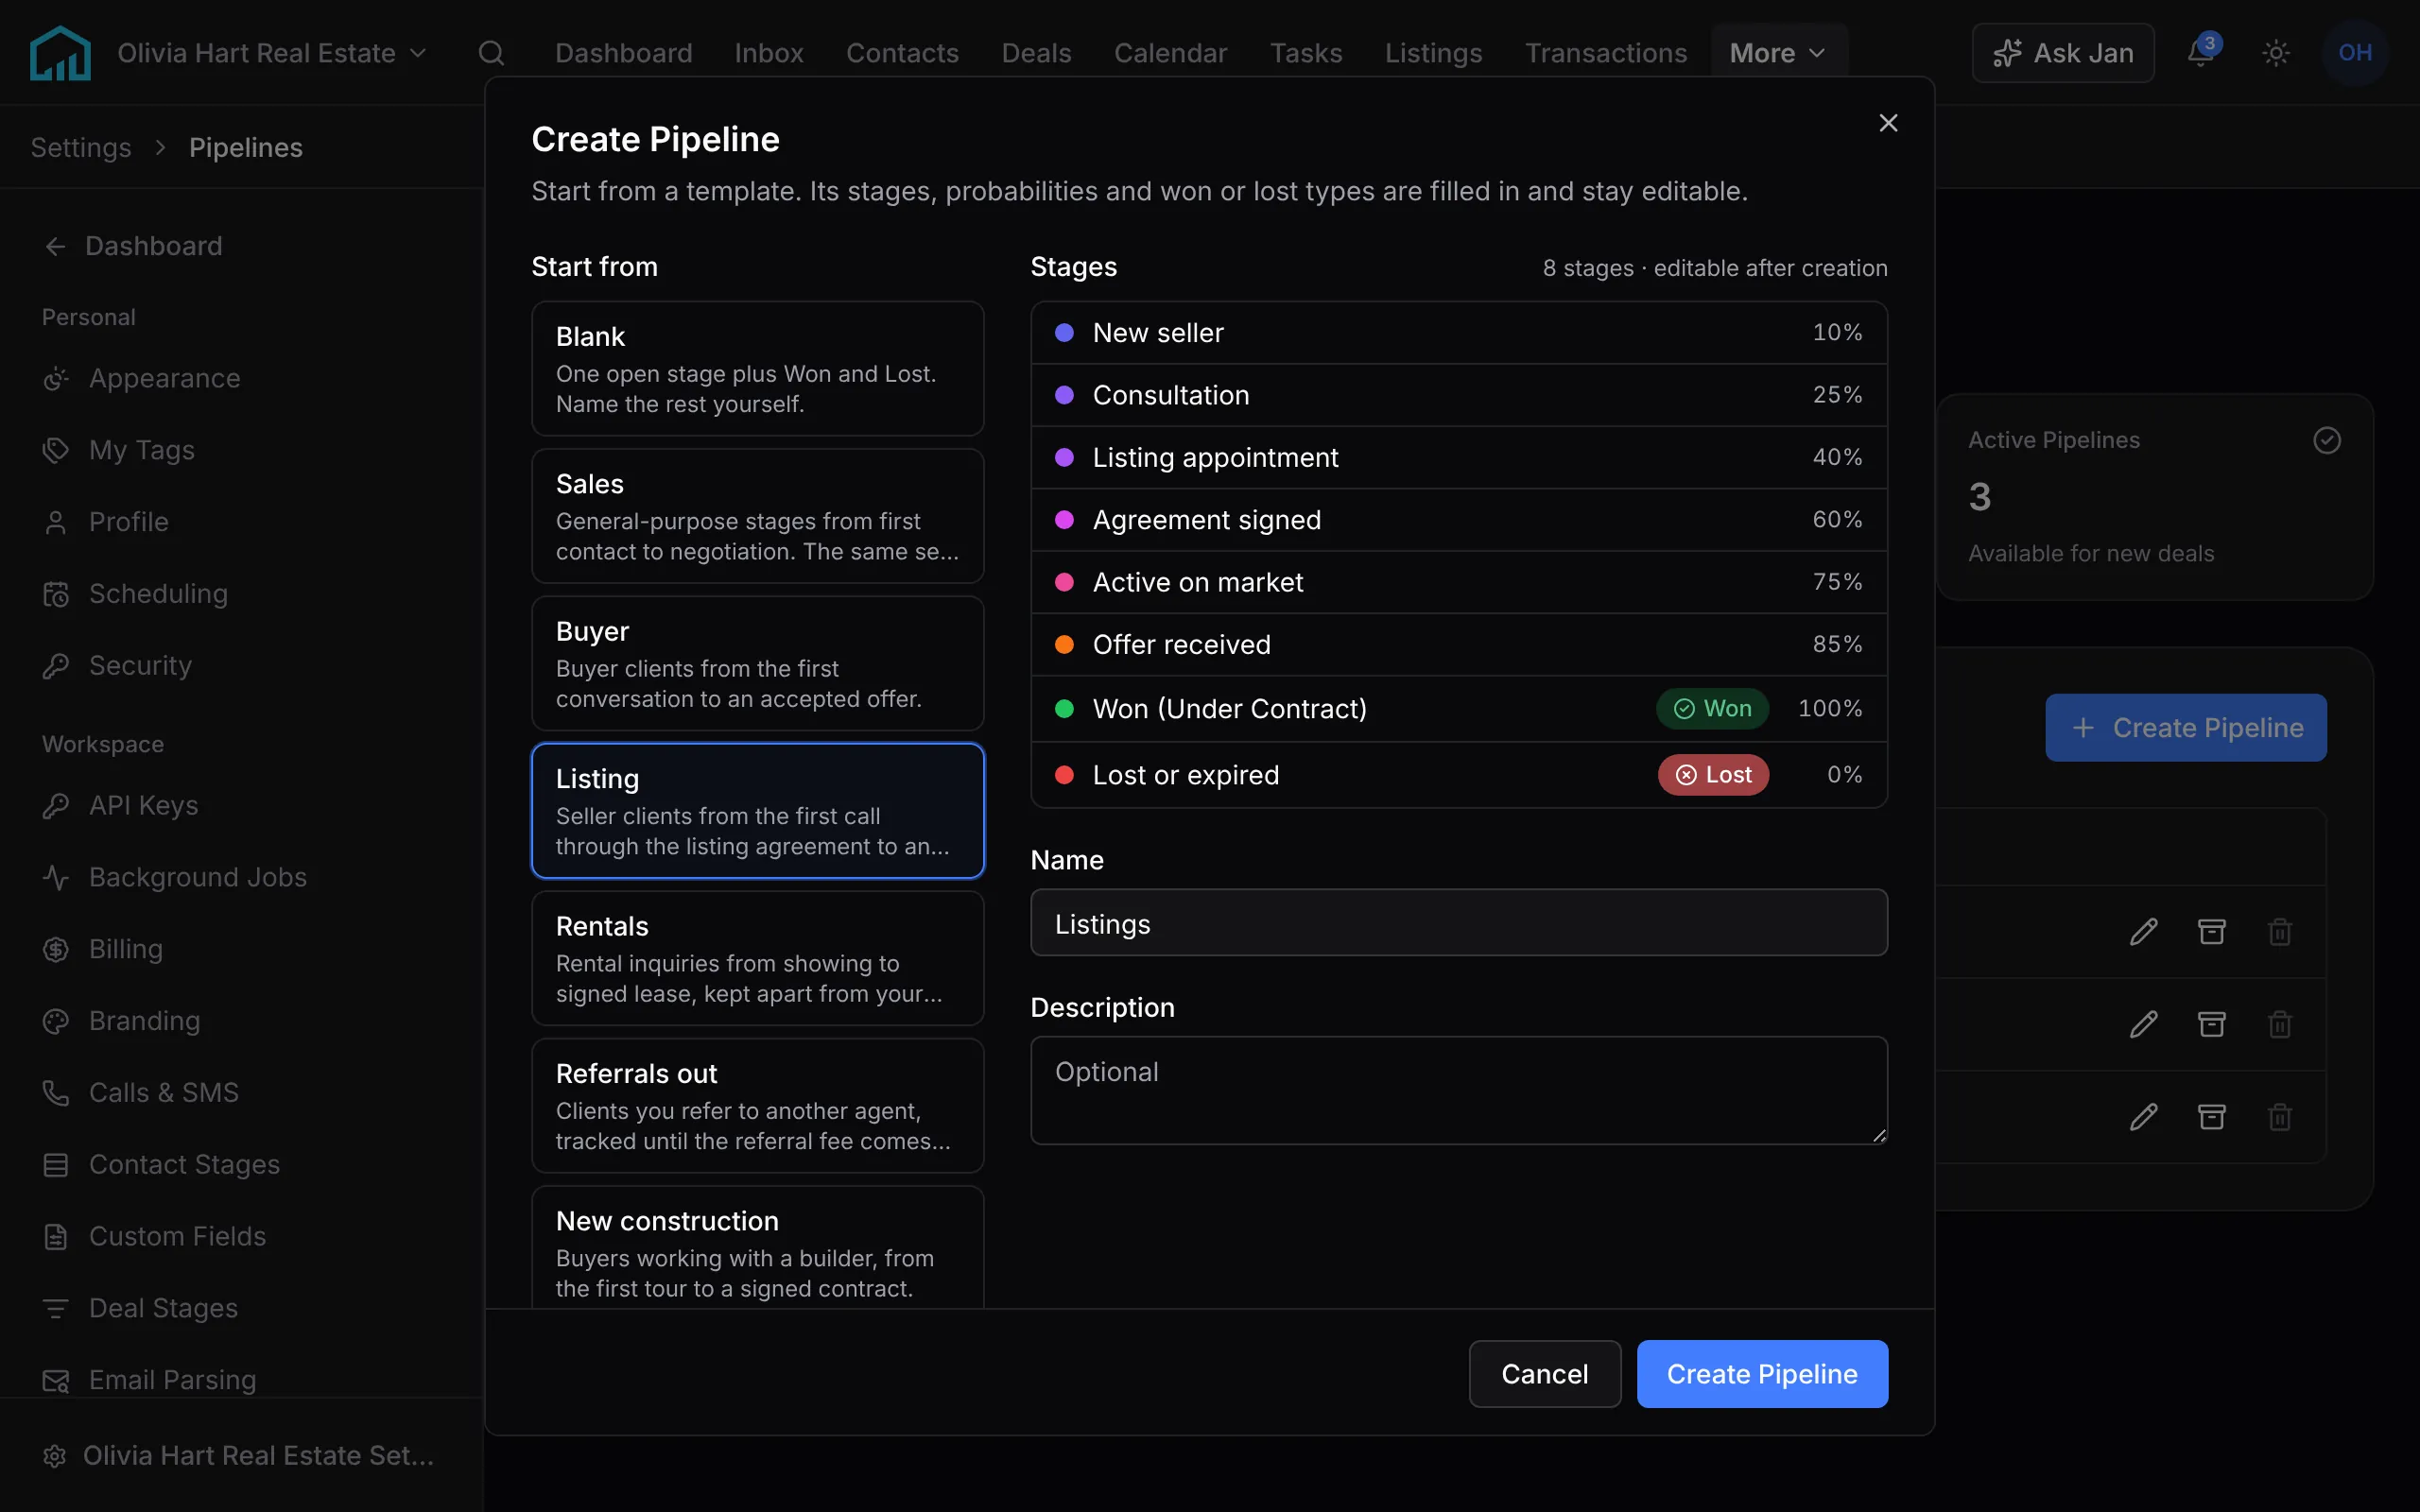2420x1512 pixels.
Task: Select the Rentals template card
Action: [x=758, y=958]
